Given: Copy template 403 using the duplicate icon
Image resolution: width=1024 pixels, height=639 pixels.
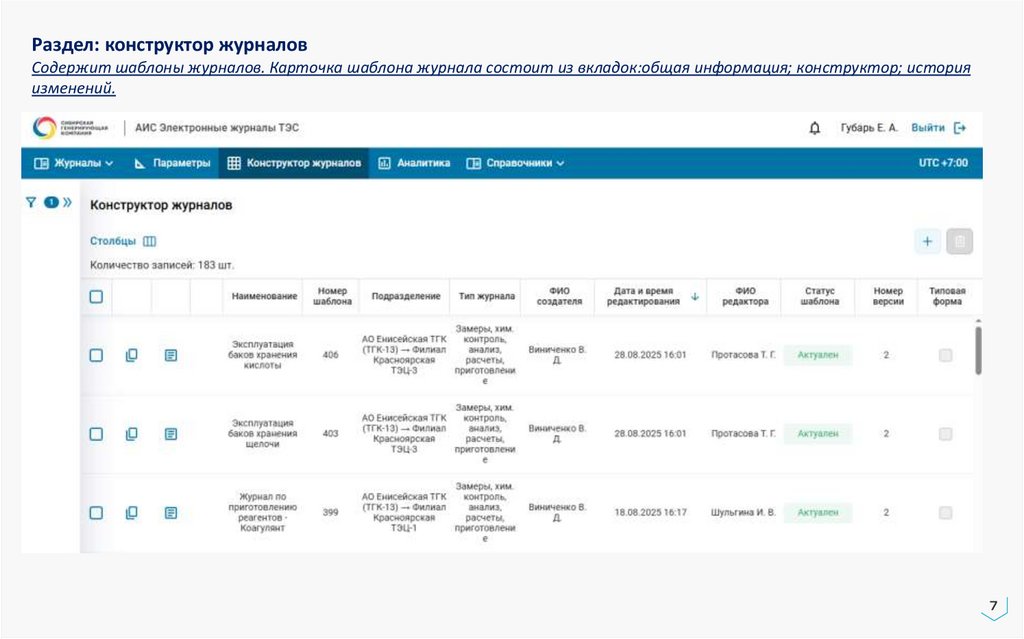Looking at the screenshot, I should [x=131, y=434].
